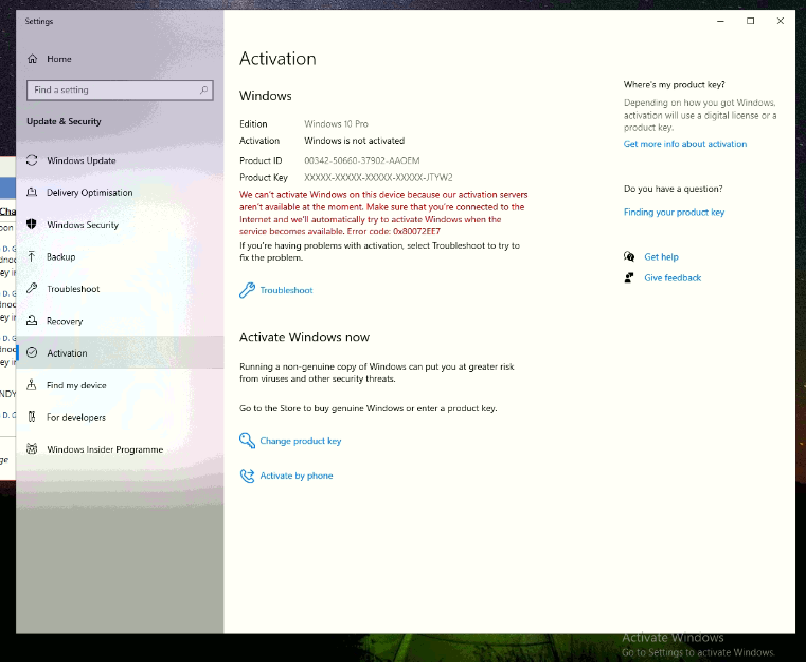Click the Windows Insider Programme icon
The width and height of the screenshot is (806, 662).
32,449
